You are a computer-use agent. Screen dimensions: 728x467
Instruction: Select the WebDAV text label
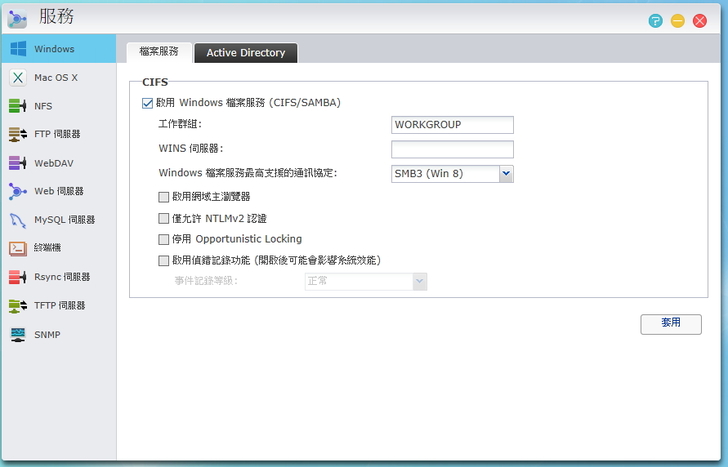click(54, 163)
